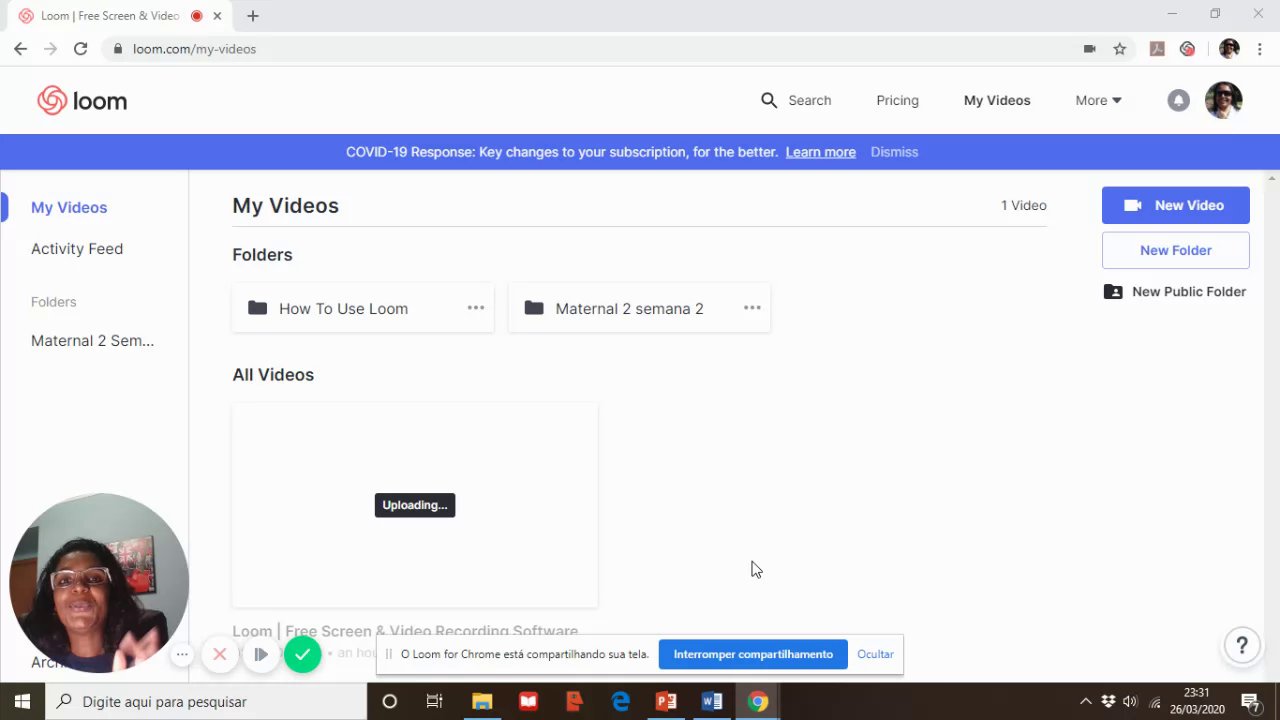Click the uploading video thumbnail
1280x720 pixels.
point(415,505)
